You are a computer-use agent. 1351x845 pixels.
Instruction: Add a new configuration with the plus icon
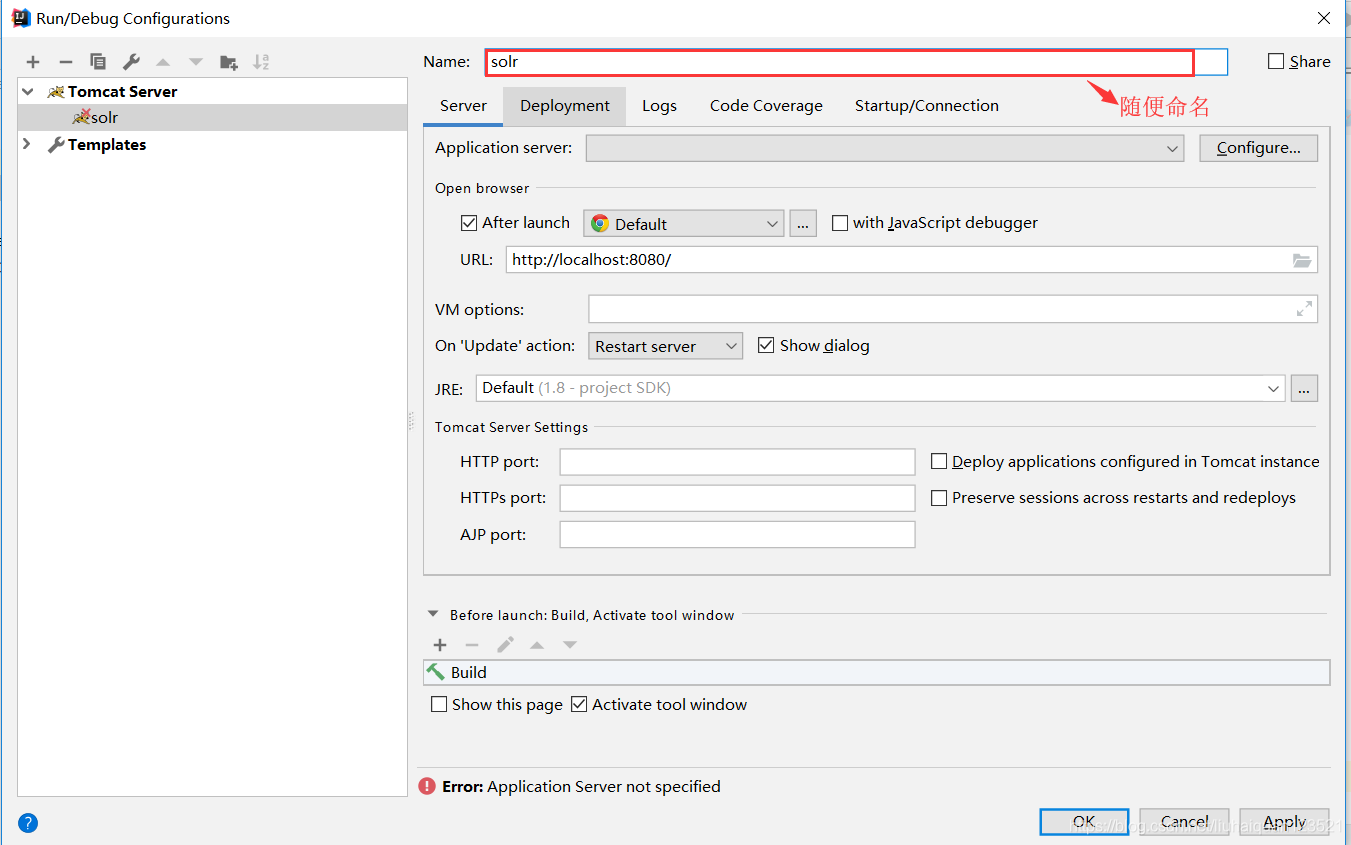tap(33, 62)
